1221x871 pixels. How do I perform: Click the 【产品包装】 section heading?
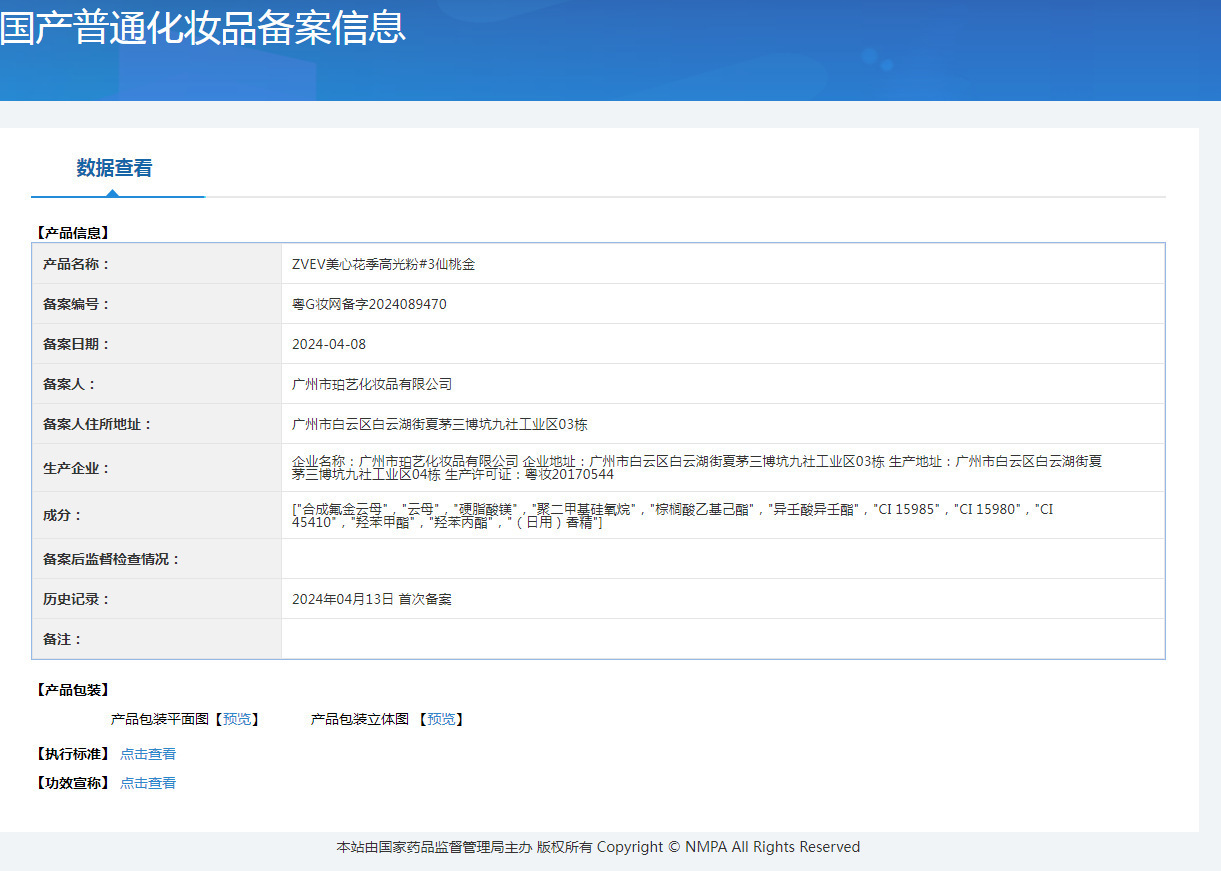[x=72, y=690]
